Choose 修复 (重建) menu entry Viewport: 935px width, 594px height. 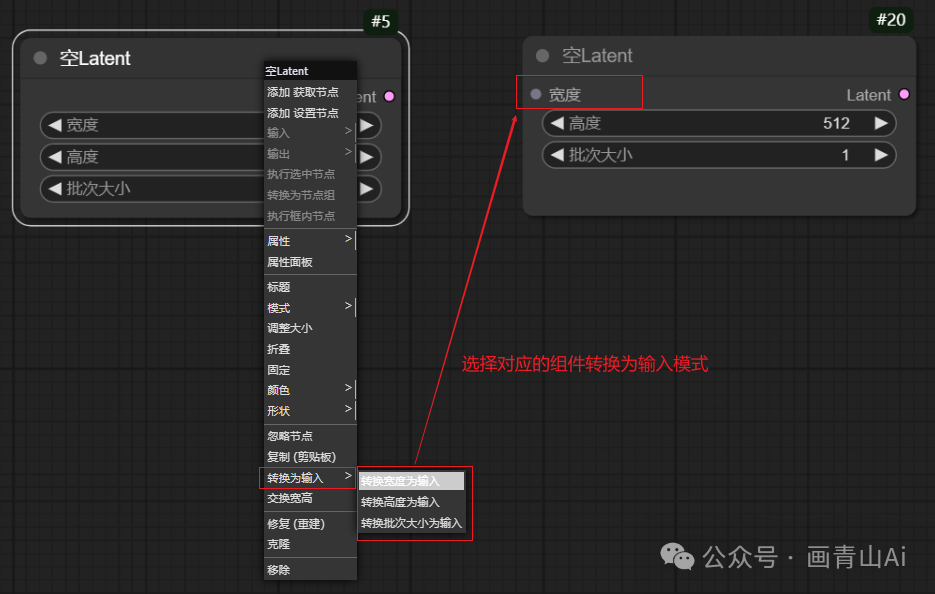tap(310, 524)
